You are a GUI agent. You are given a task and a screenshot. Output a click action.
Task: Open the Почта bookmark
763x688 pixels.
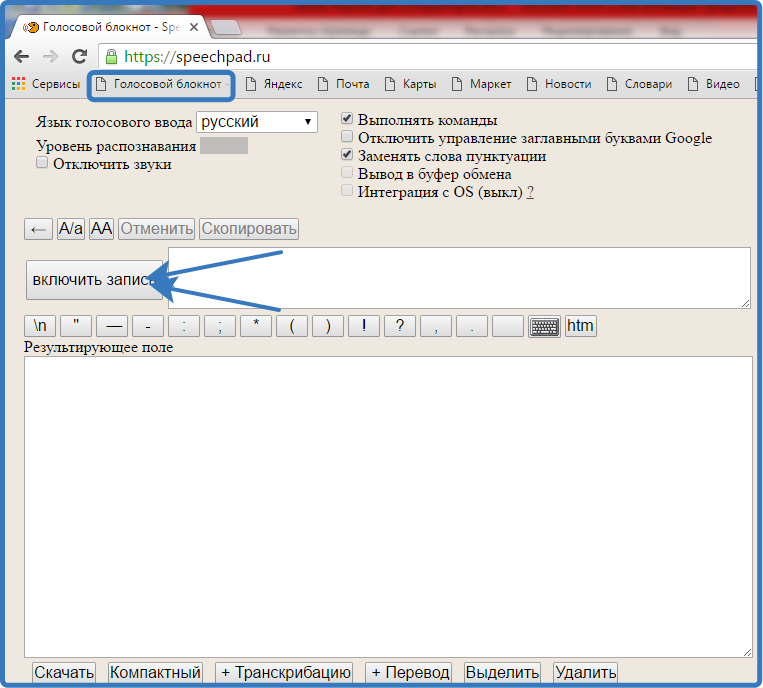click(x=344, y=84)
